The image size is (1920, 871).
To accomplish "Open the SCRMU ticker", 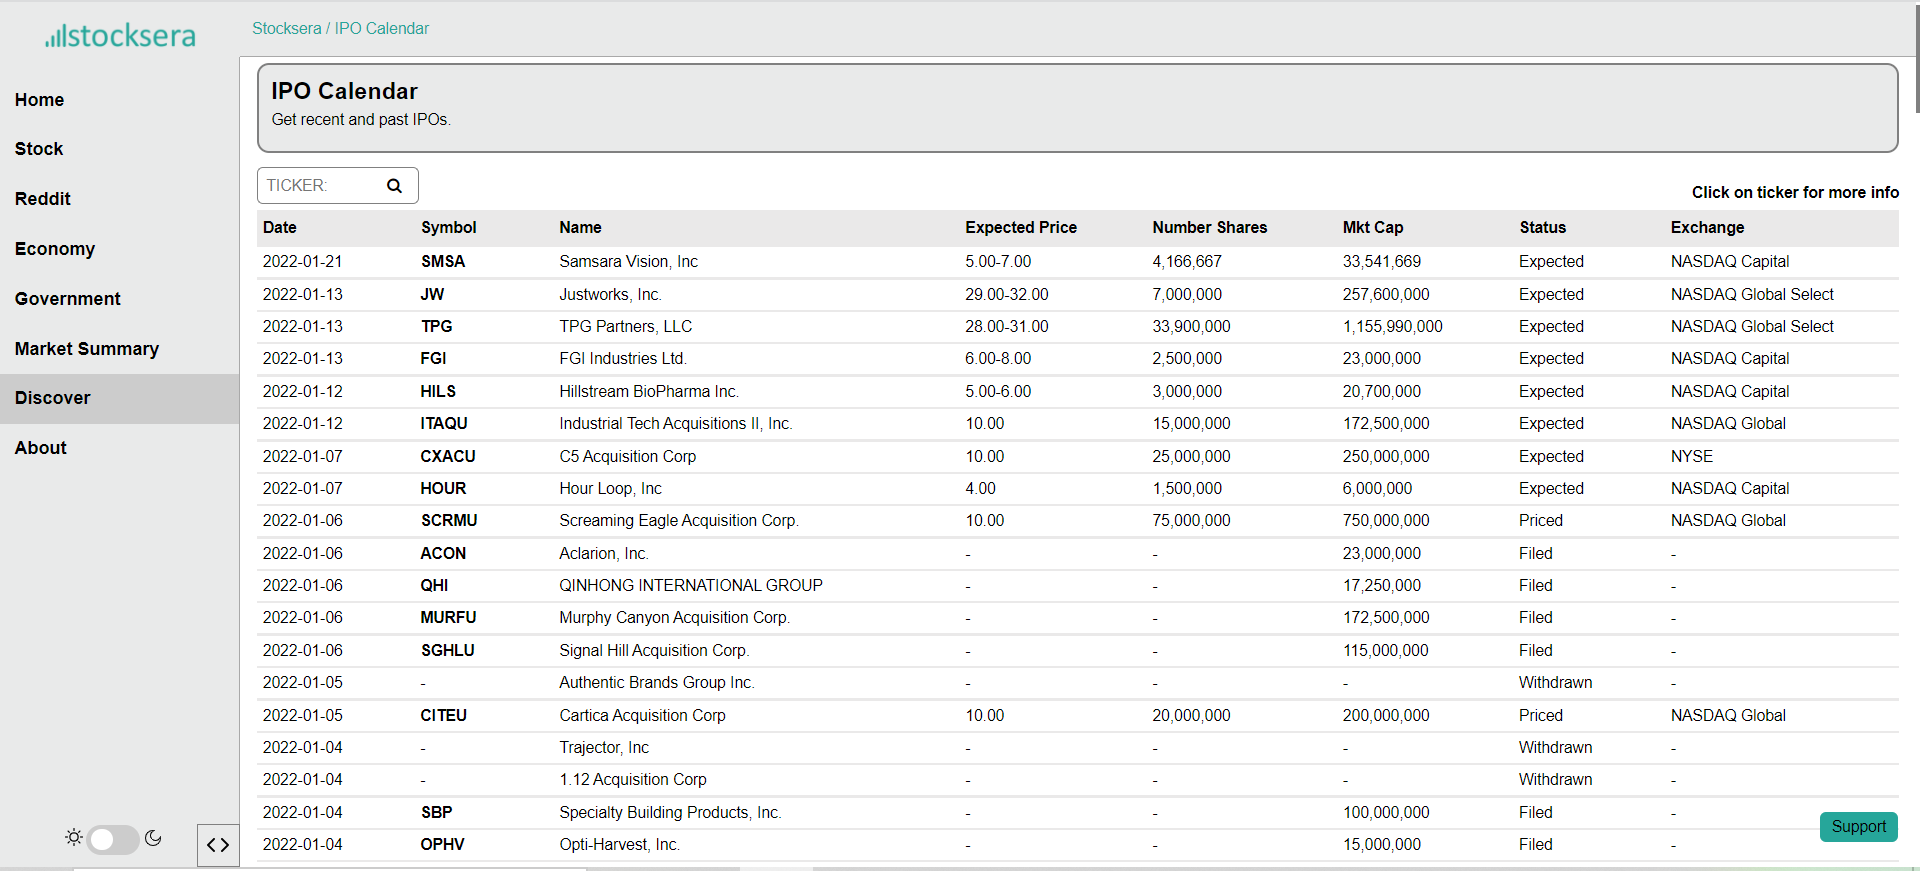I will pyautogui.click(x=449, y=521).
